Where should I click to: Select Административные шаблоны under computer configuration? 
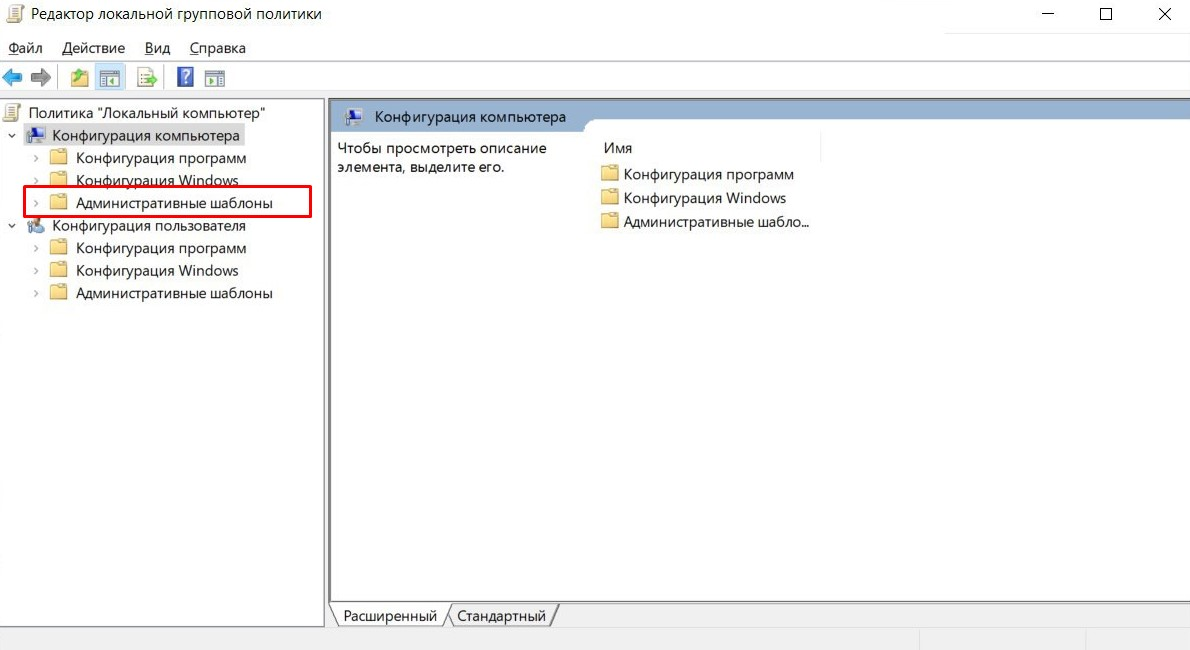click(x=174, y=203)
